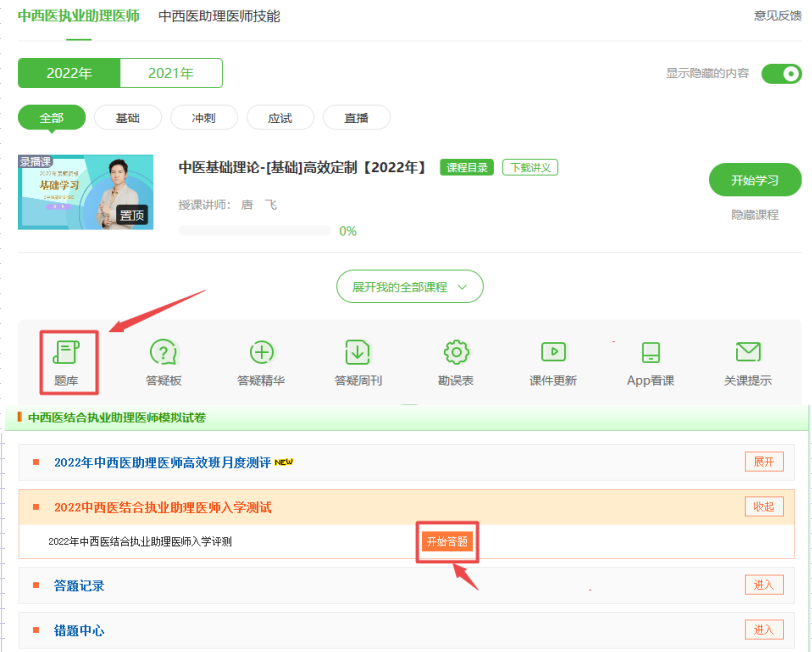
Task: Open App看课 mobile viewing option
Action: click(650, 362)
